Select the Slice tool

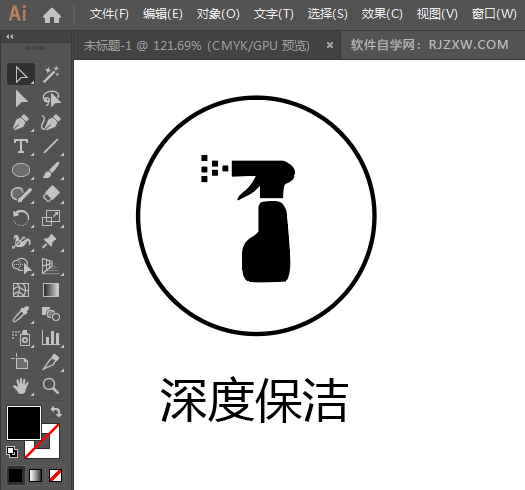click(51, 362)
